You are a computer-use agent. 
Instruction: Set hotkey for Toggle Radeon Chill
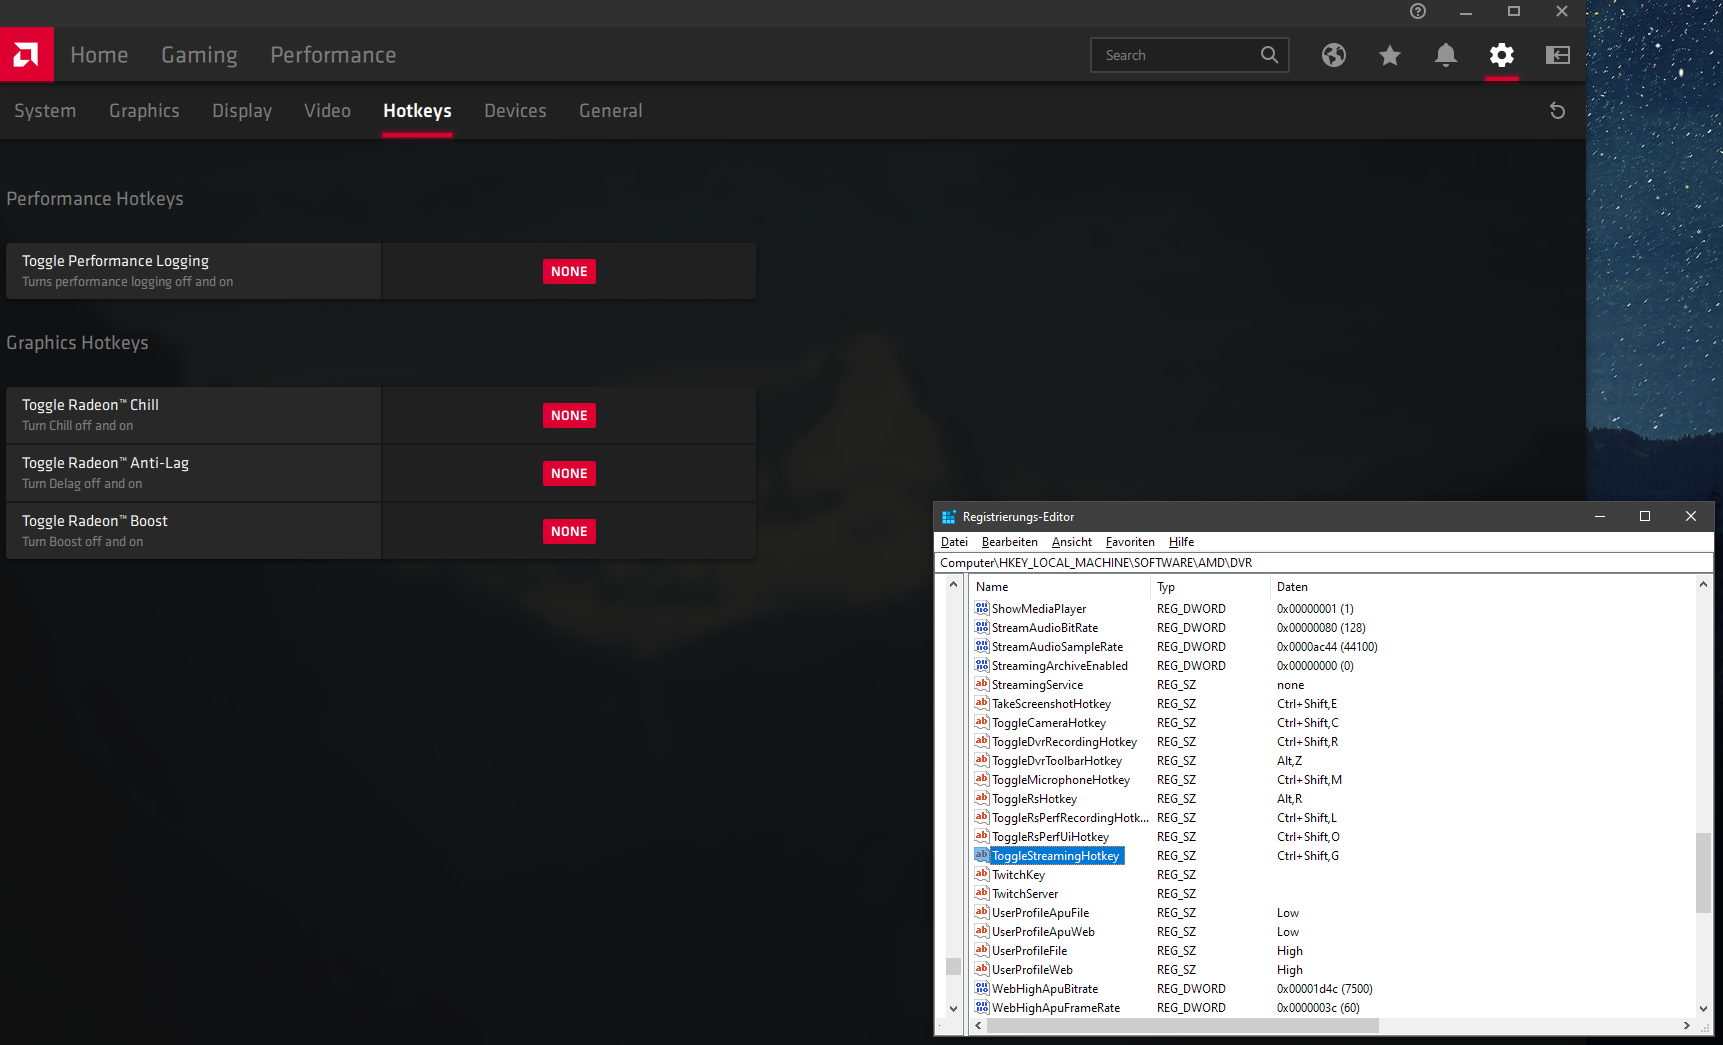click(569, 415)
